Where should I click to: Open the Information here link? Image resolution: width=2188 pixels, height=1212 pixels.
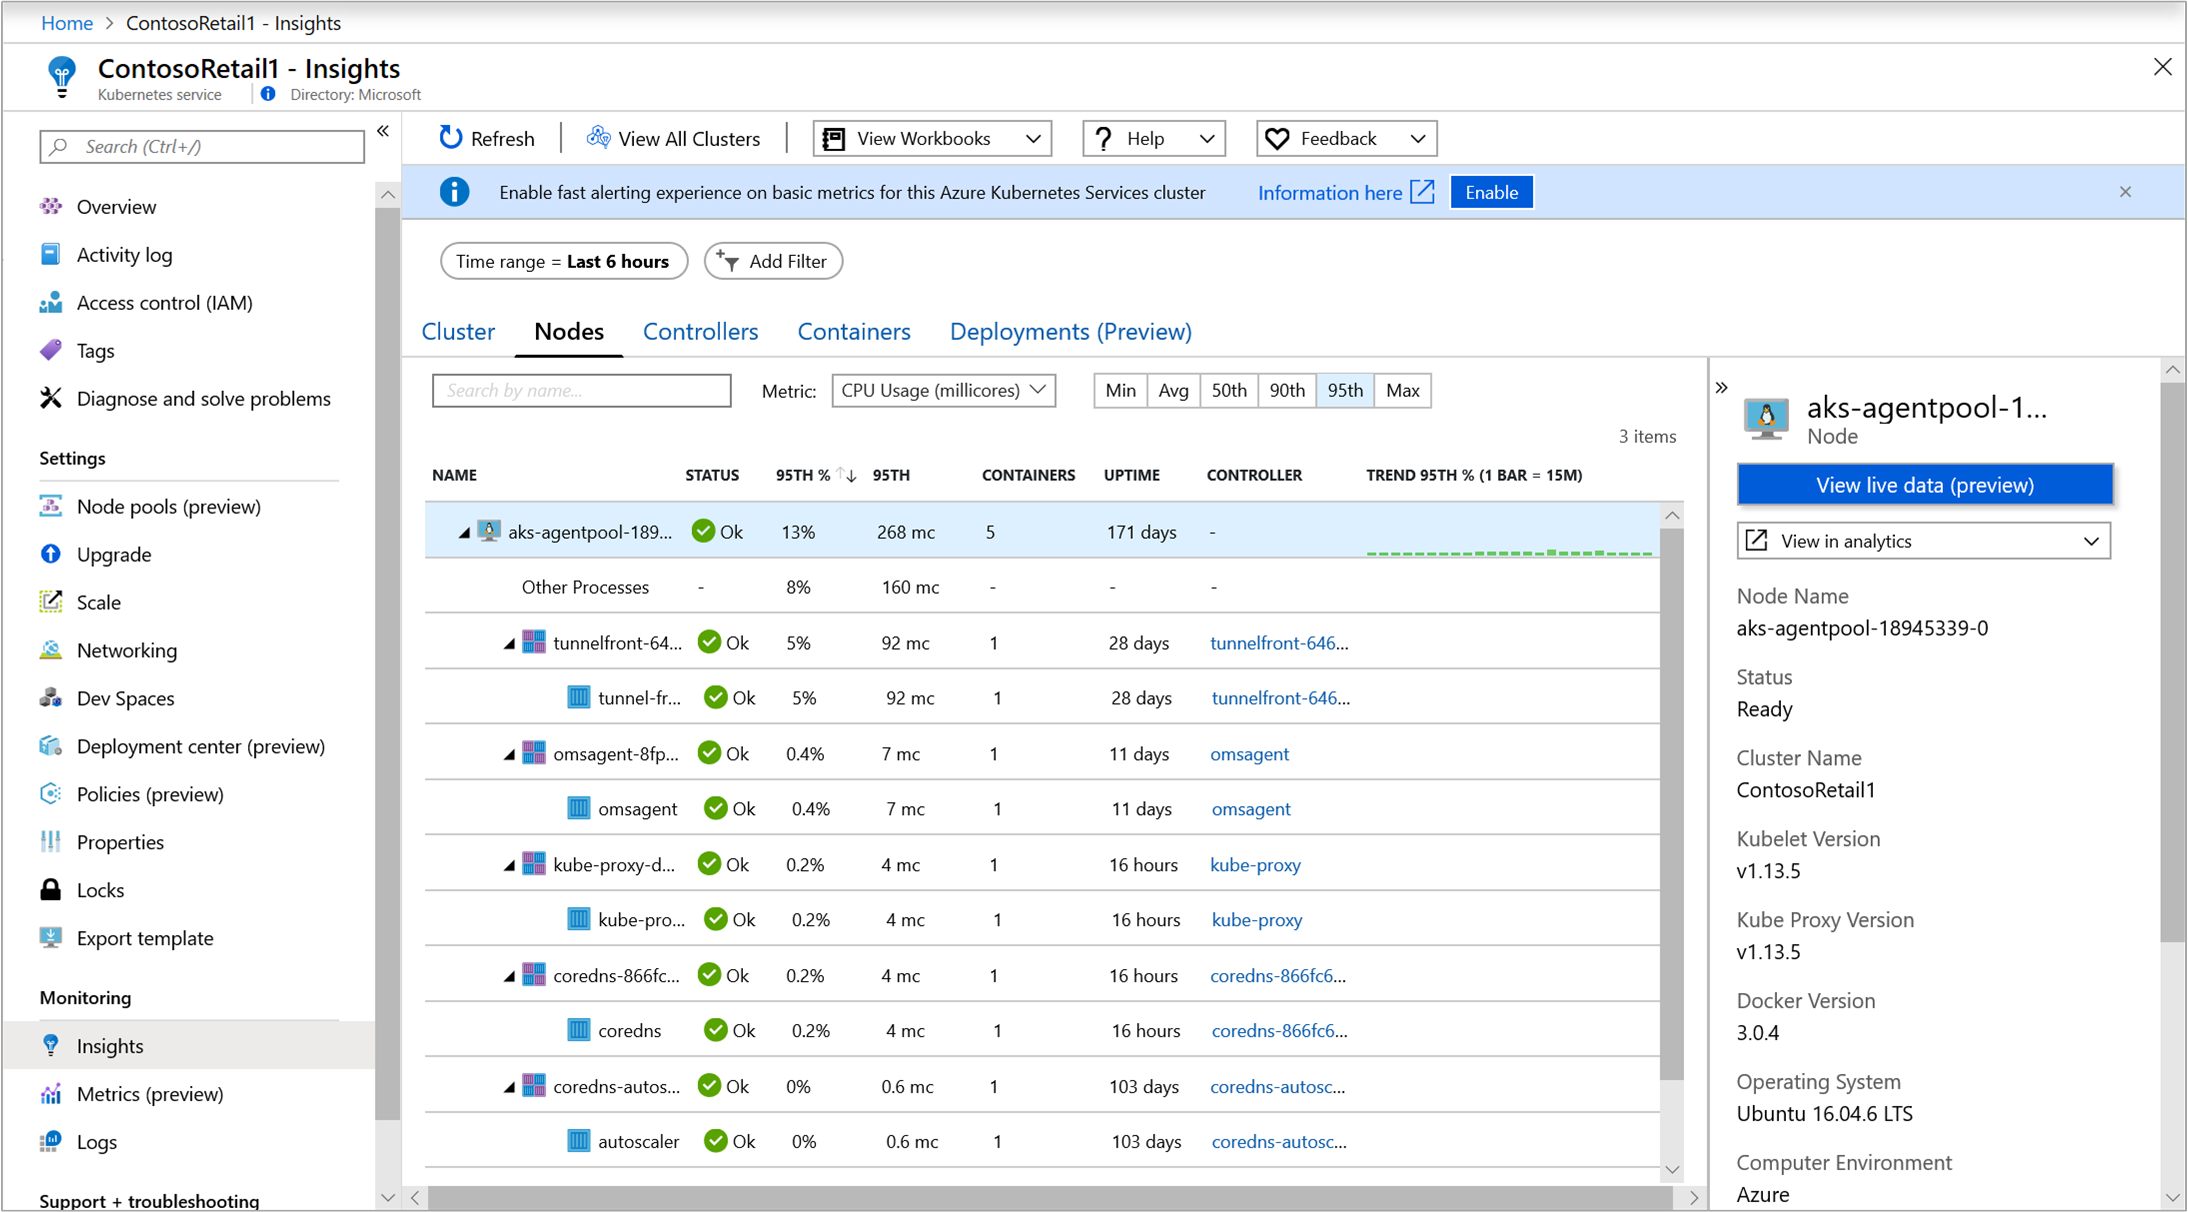pyautogui.click(x=1330, y=193)
